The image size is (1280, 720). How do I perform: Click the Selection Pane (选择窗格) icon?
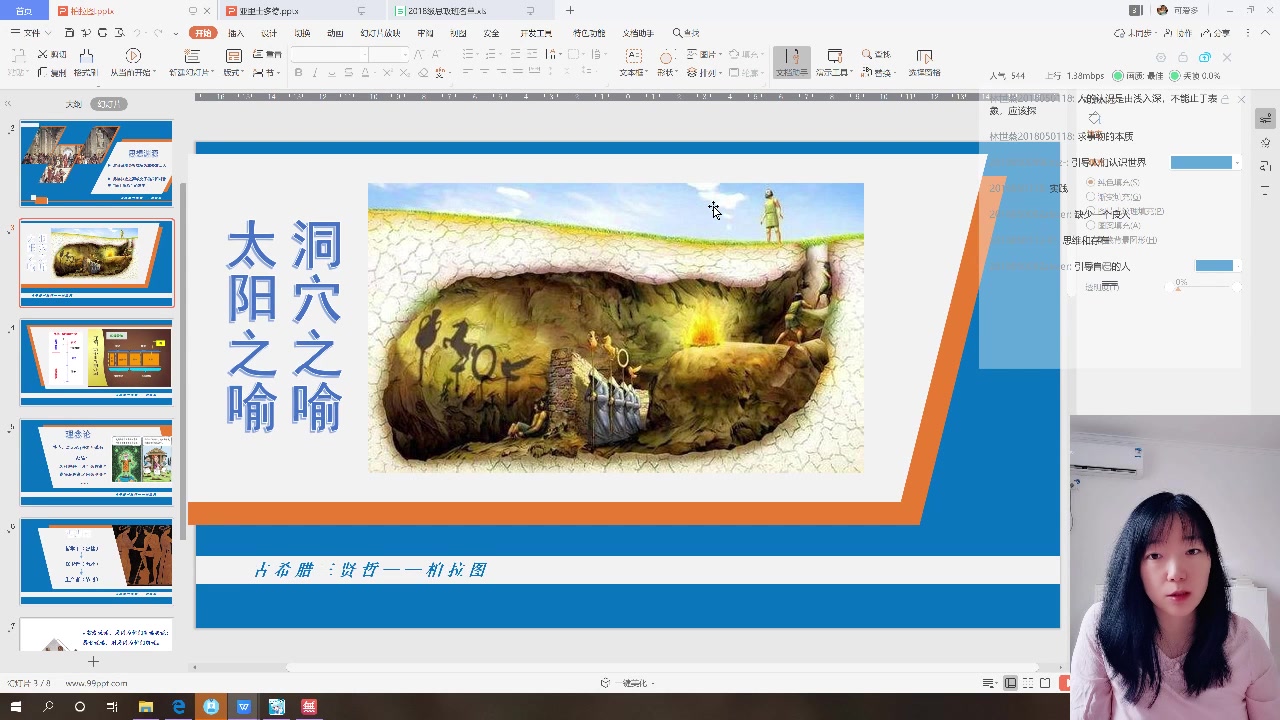click(924, 56)
